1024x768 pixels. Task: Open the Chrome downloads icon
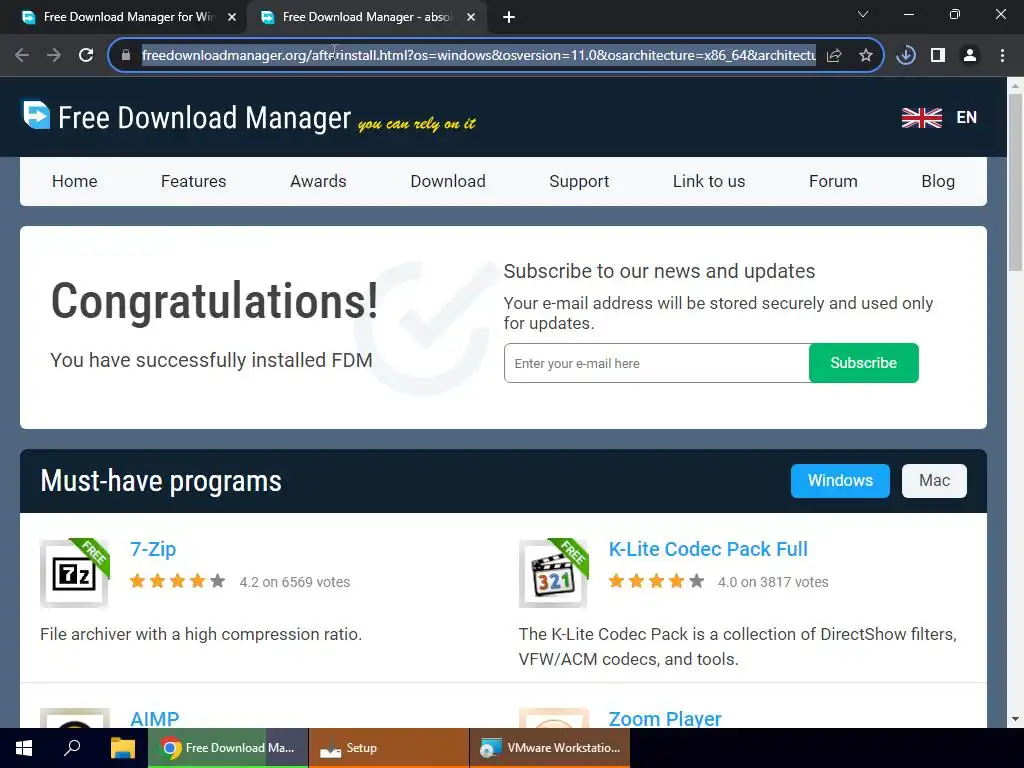(906, 56)
